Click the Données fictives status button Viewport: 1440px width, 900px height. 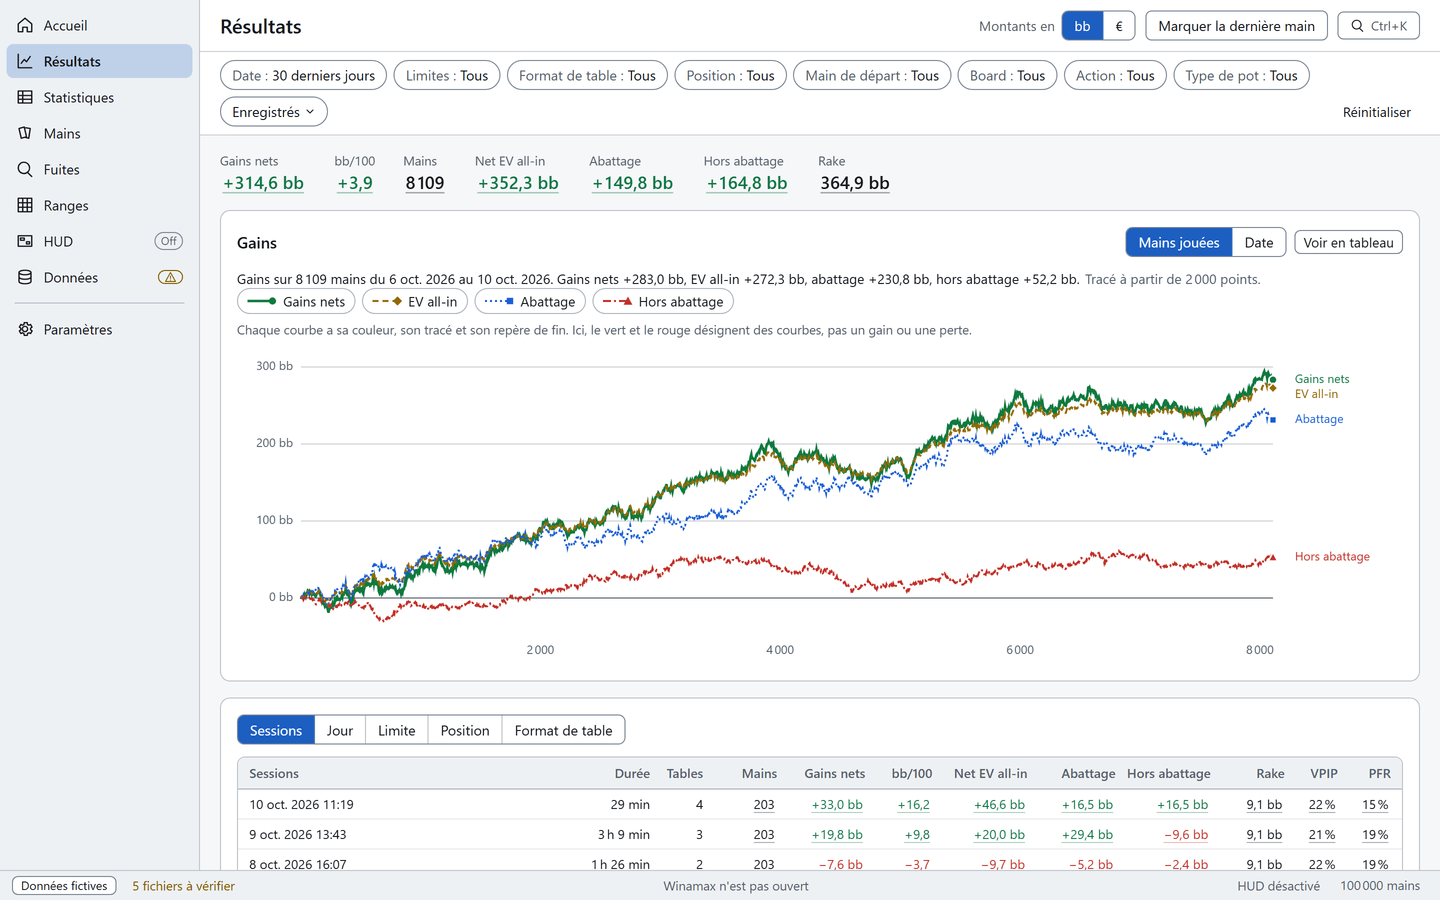pyautogui.click(x=64, y=886)
